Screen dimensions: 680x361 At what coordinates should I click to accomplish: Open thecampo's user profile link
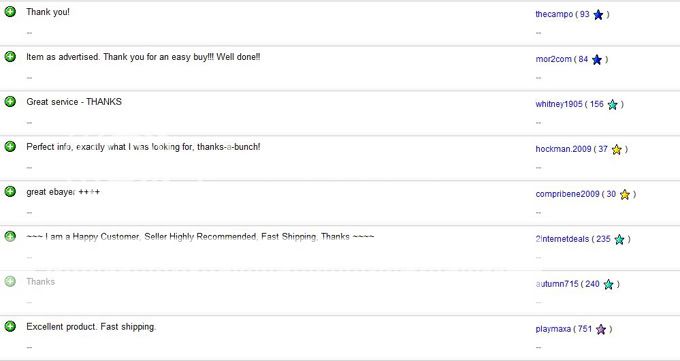tap(554, 14)
